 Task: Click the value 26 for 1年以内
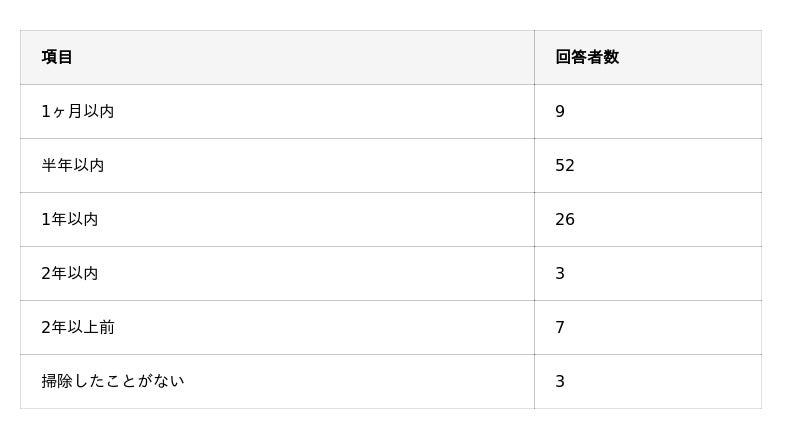(565, 219)
